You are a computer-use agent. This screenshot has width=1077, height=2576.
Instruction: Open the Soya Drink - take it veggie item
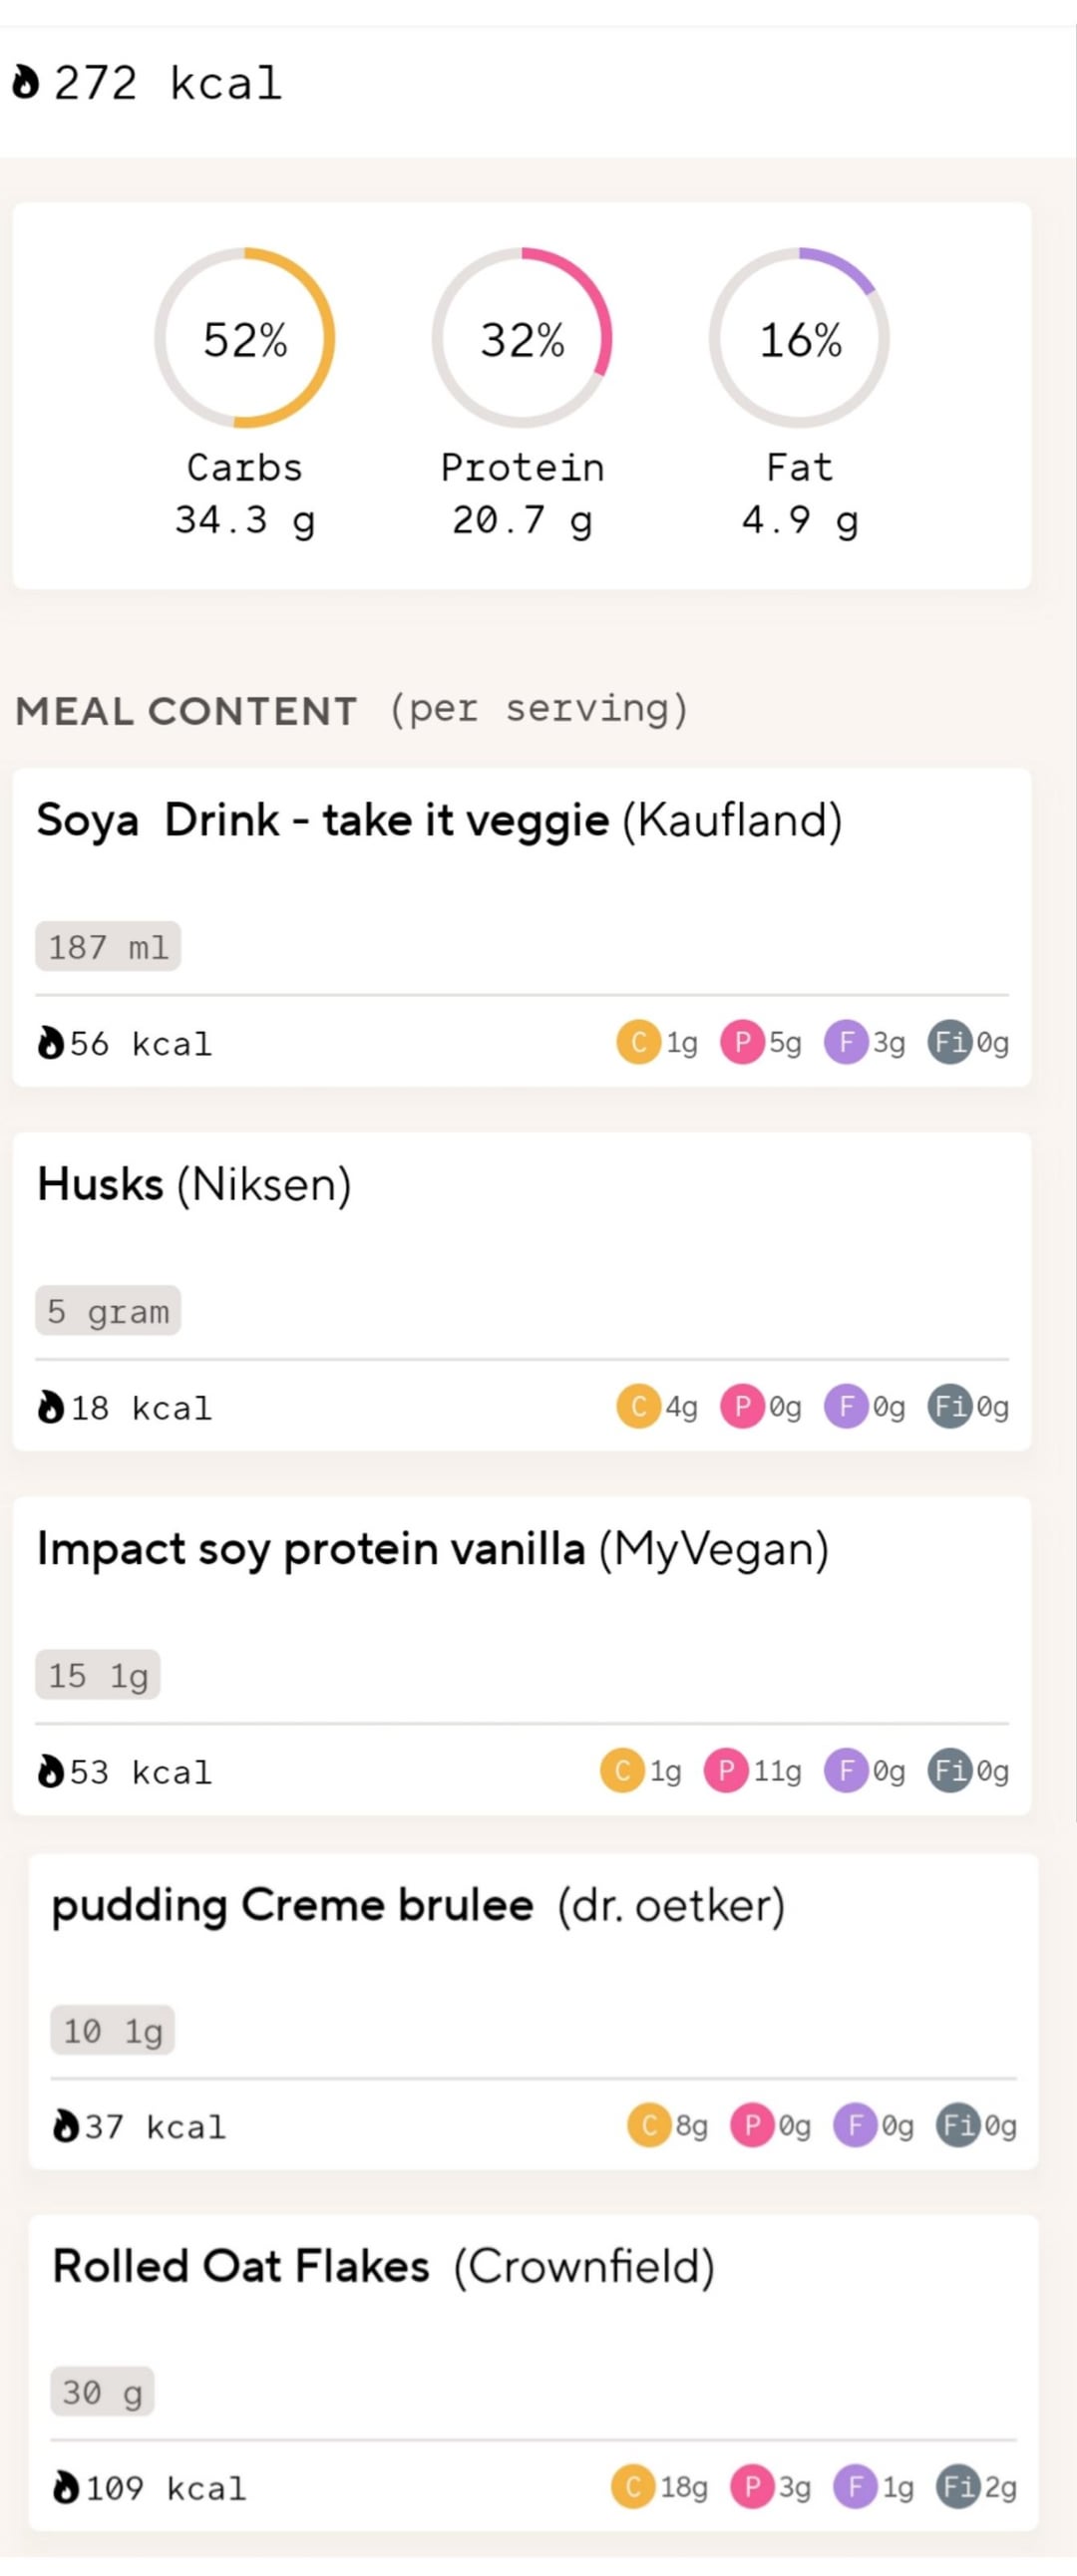tap(439, 821)
